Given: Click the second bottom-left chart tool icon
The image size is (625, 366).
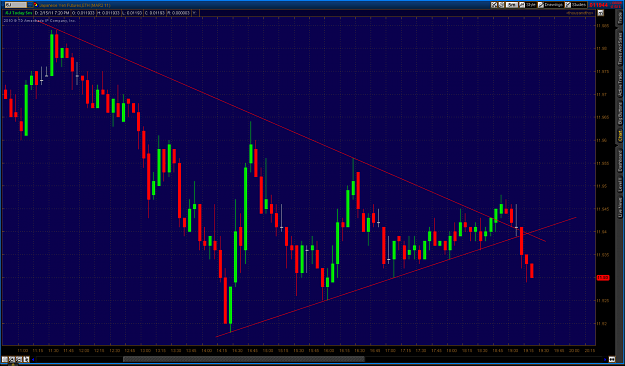Looking at the screenshot, I should 12,359.
